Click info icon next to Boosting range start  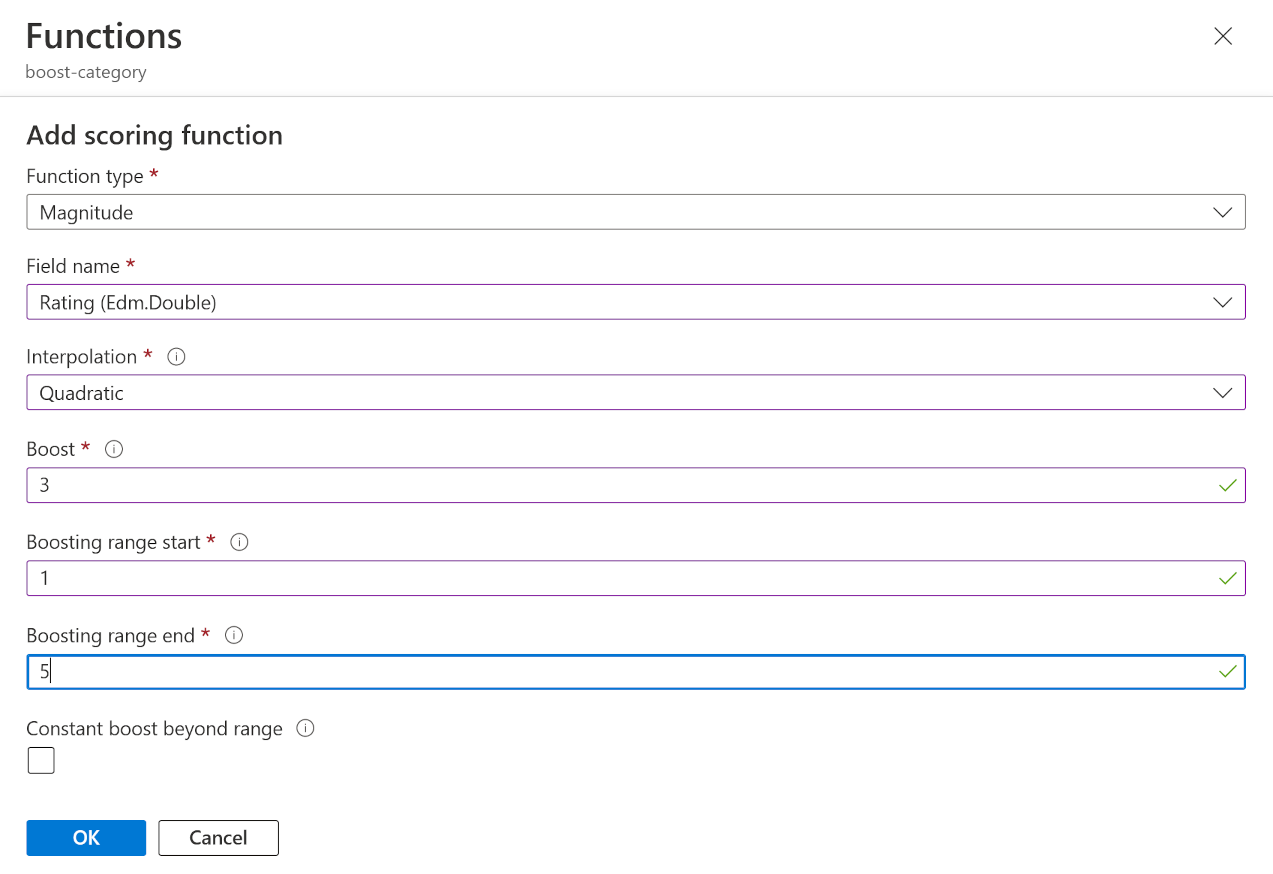(x=239, y=542)
